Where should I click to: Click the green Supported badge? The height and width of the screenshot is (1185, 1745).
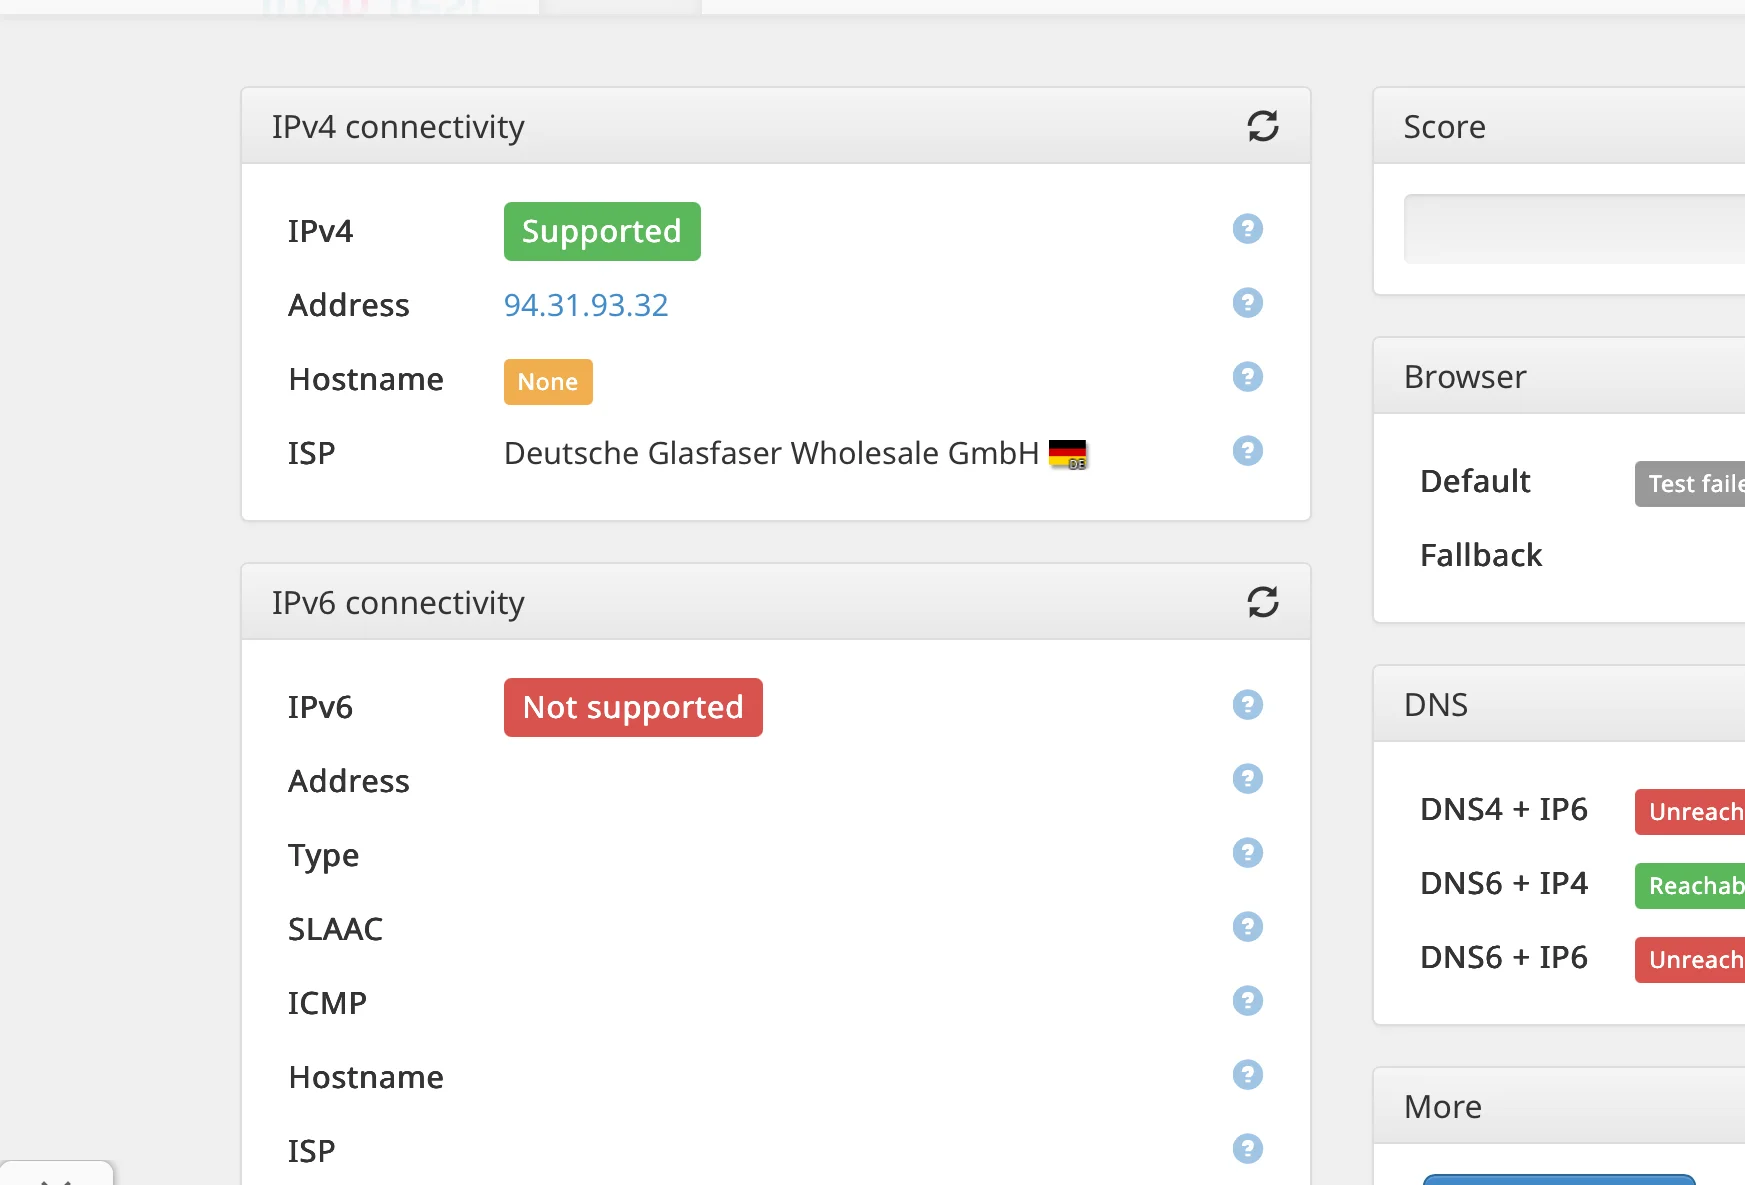[x=602, y=232]
